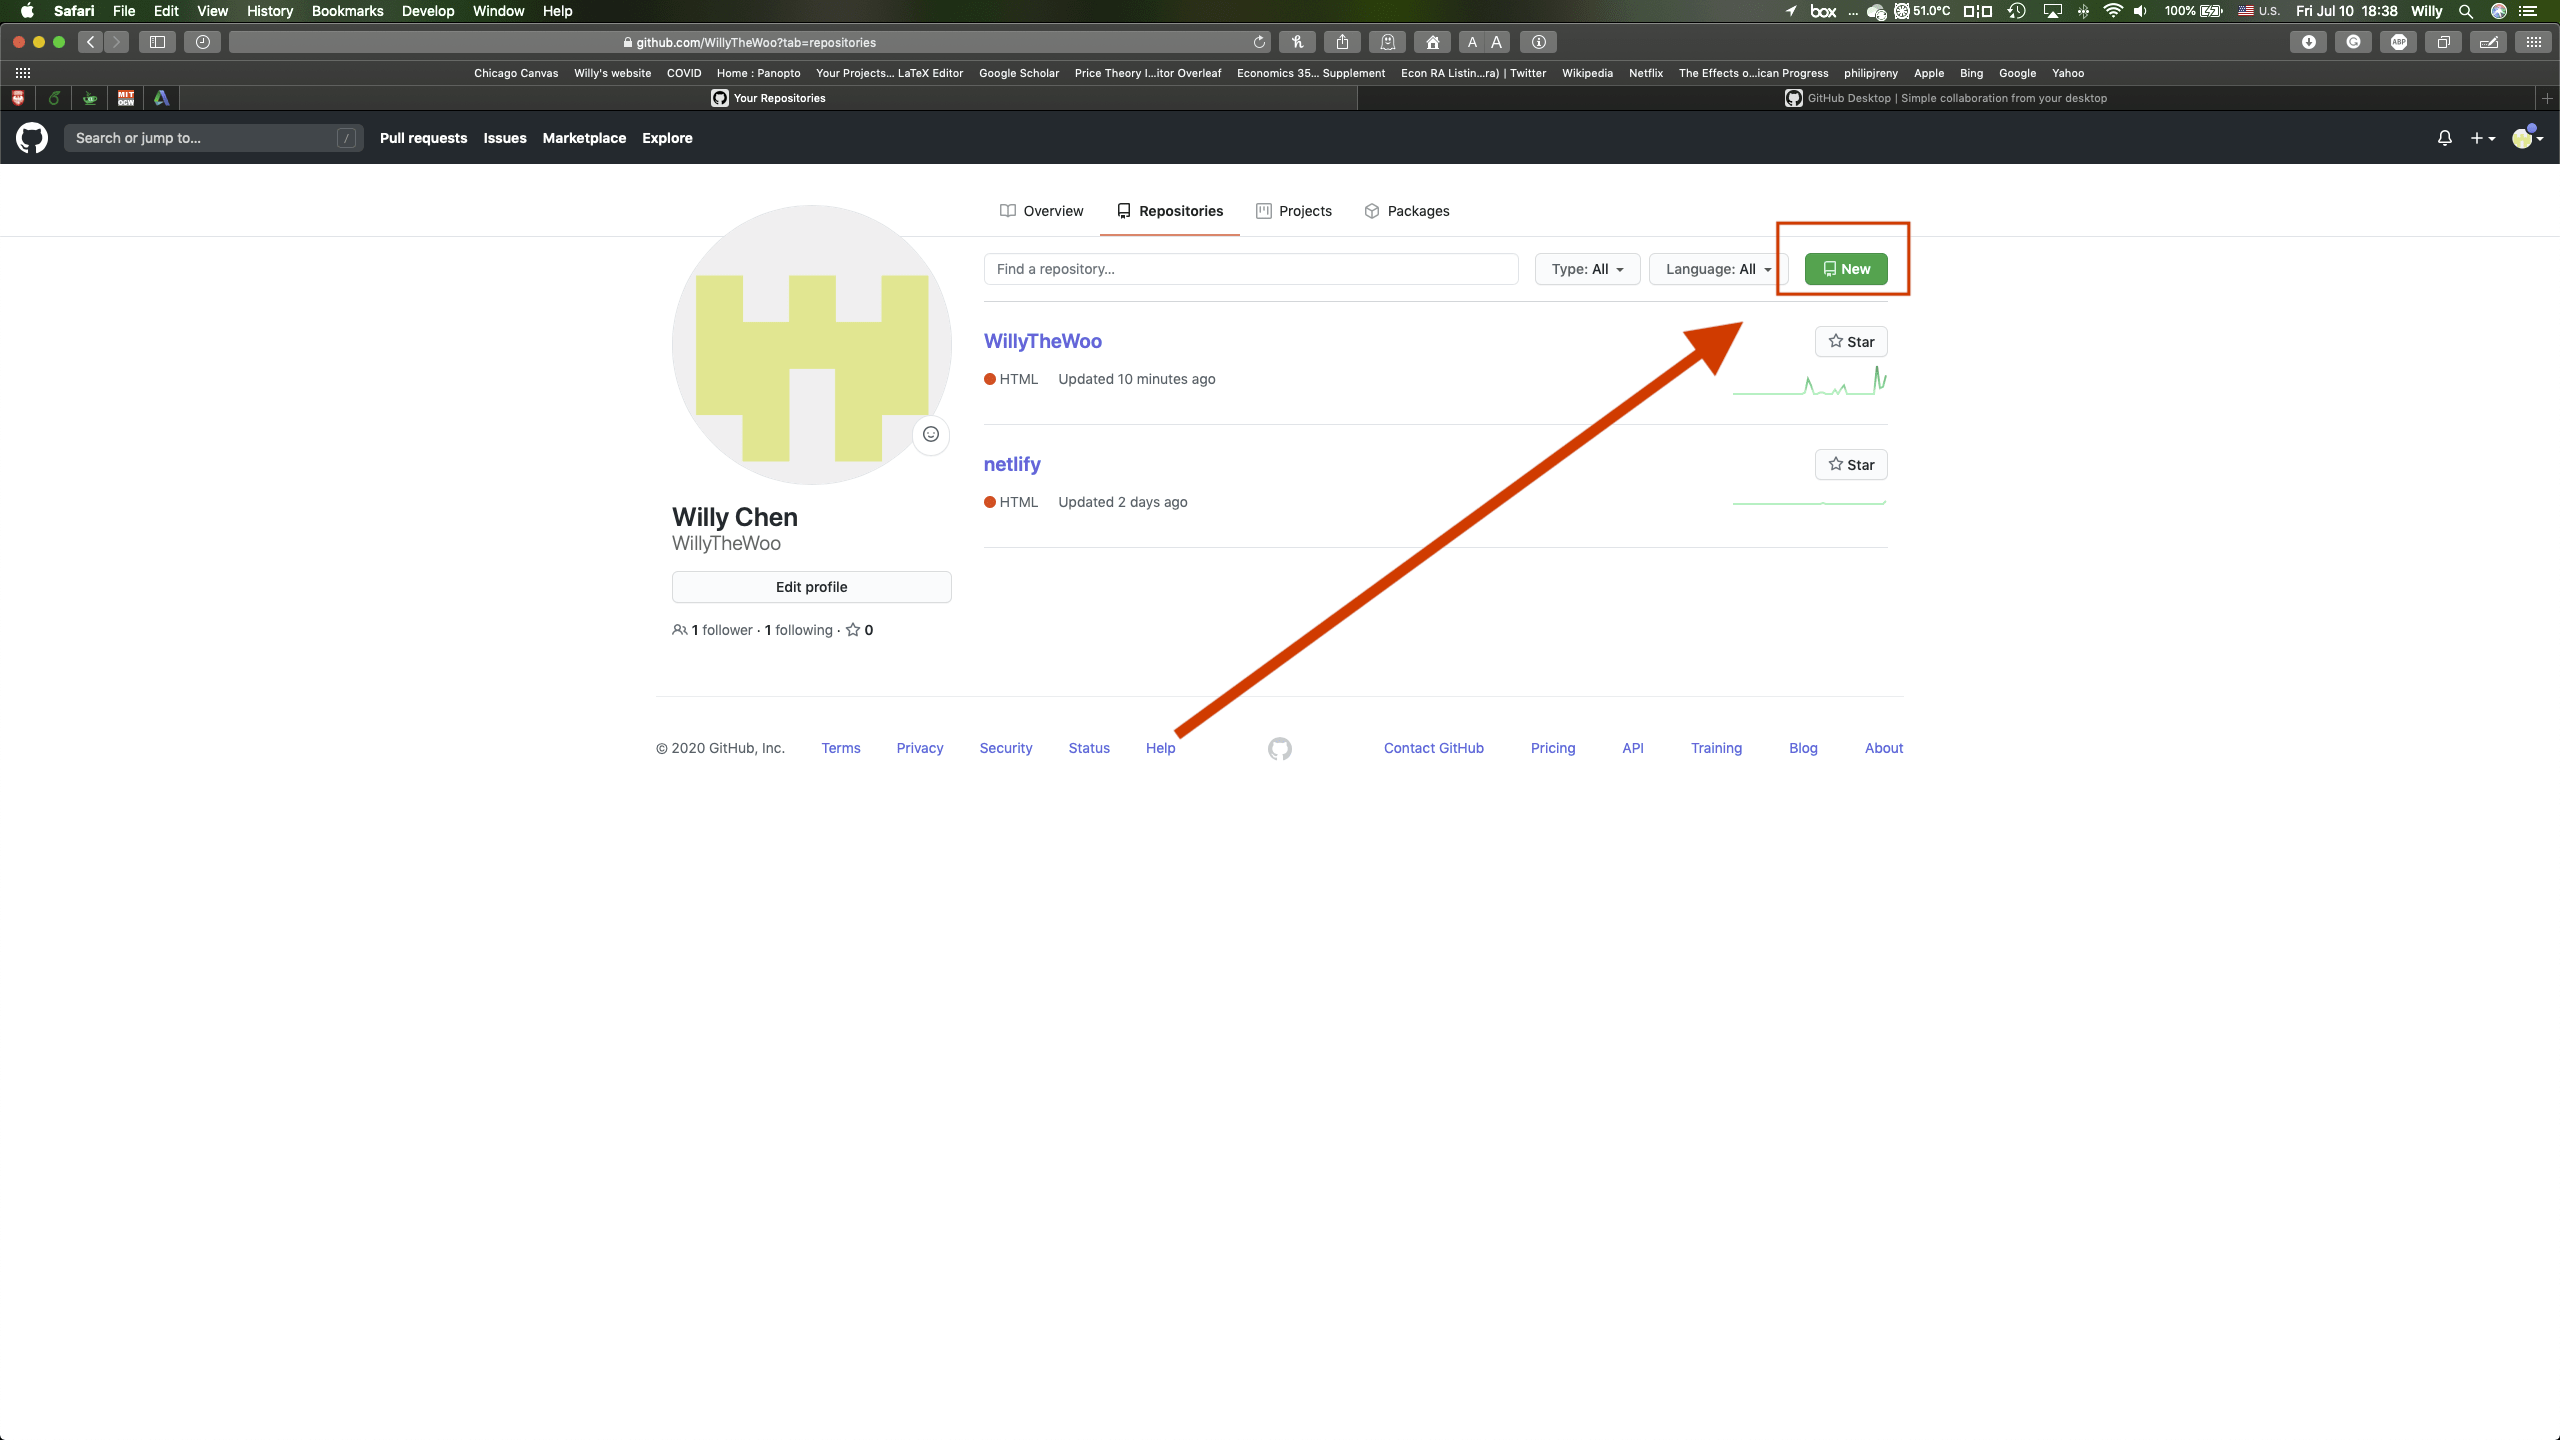2560x1440 pixels.
Task: Decrease text size with the small A
Action: point(1472,42)
